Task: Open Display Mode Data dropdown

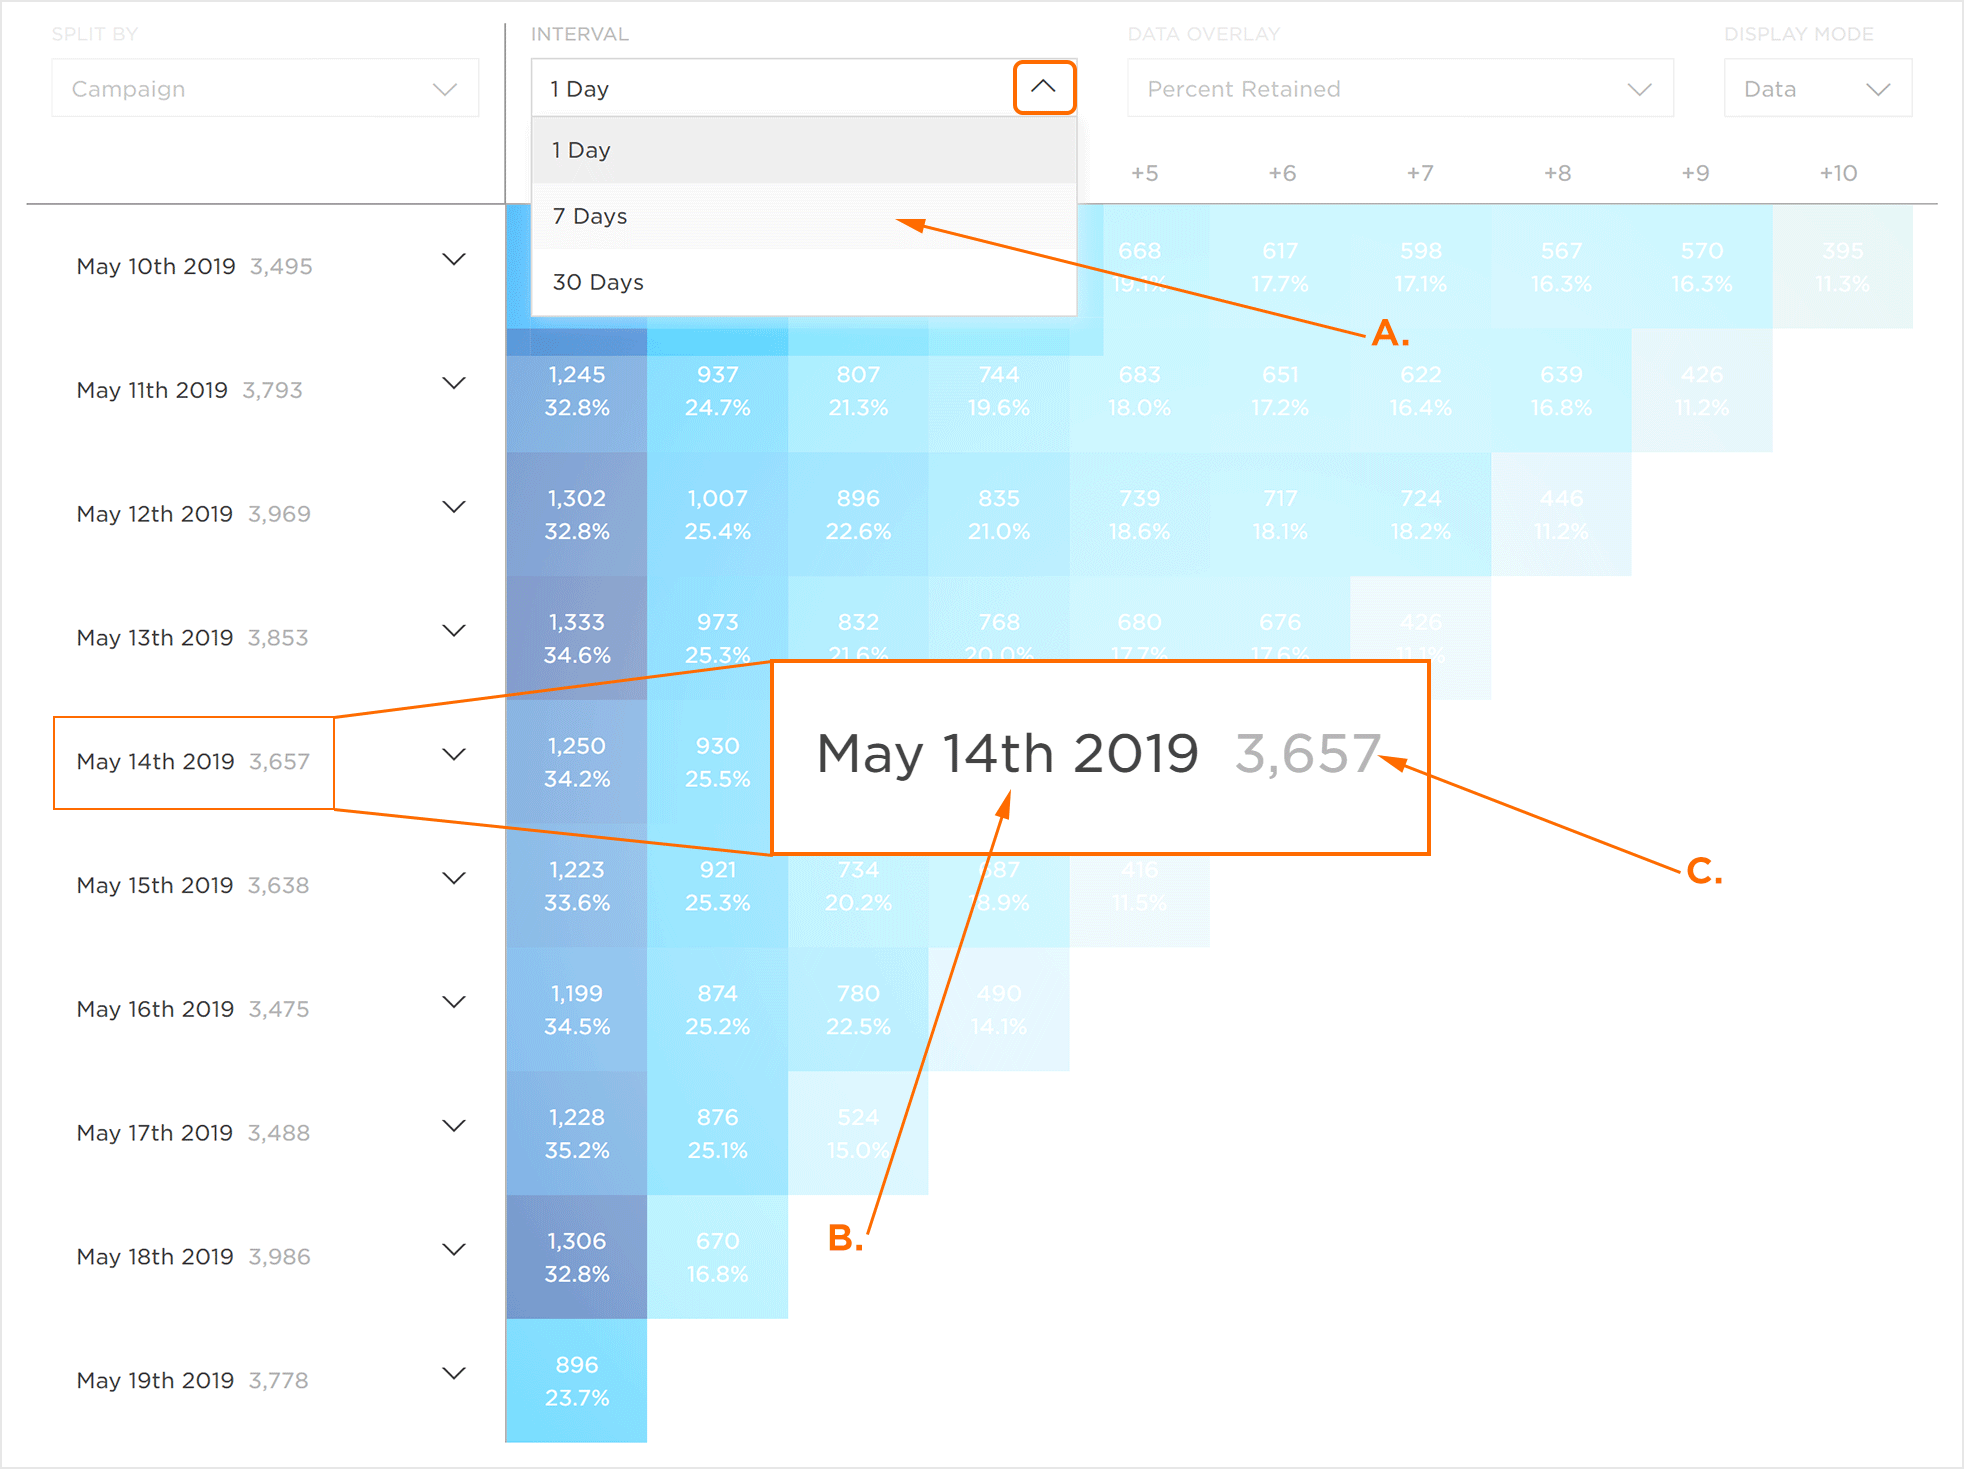Action: (x=1816, y=89)
